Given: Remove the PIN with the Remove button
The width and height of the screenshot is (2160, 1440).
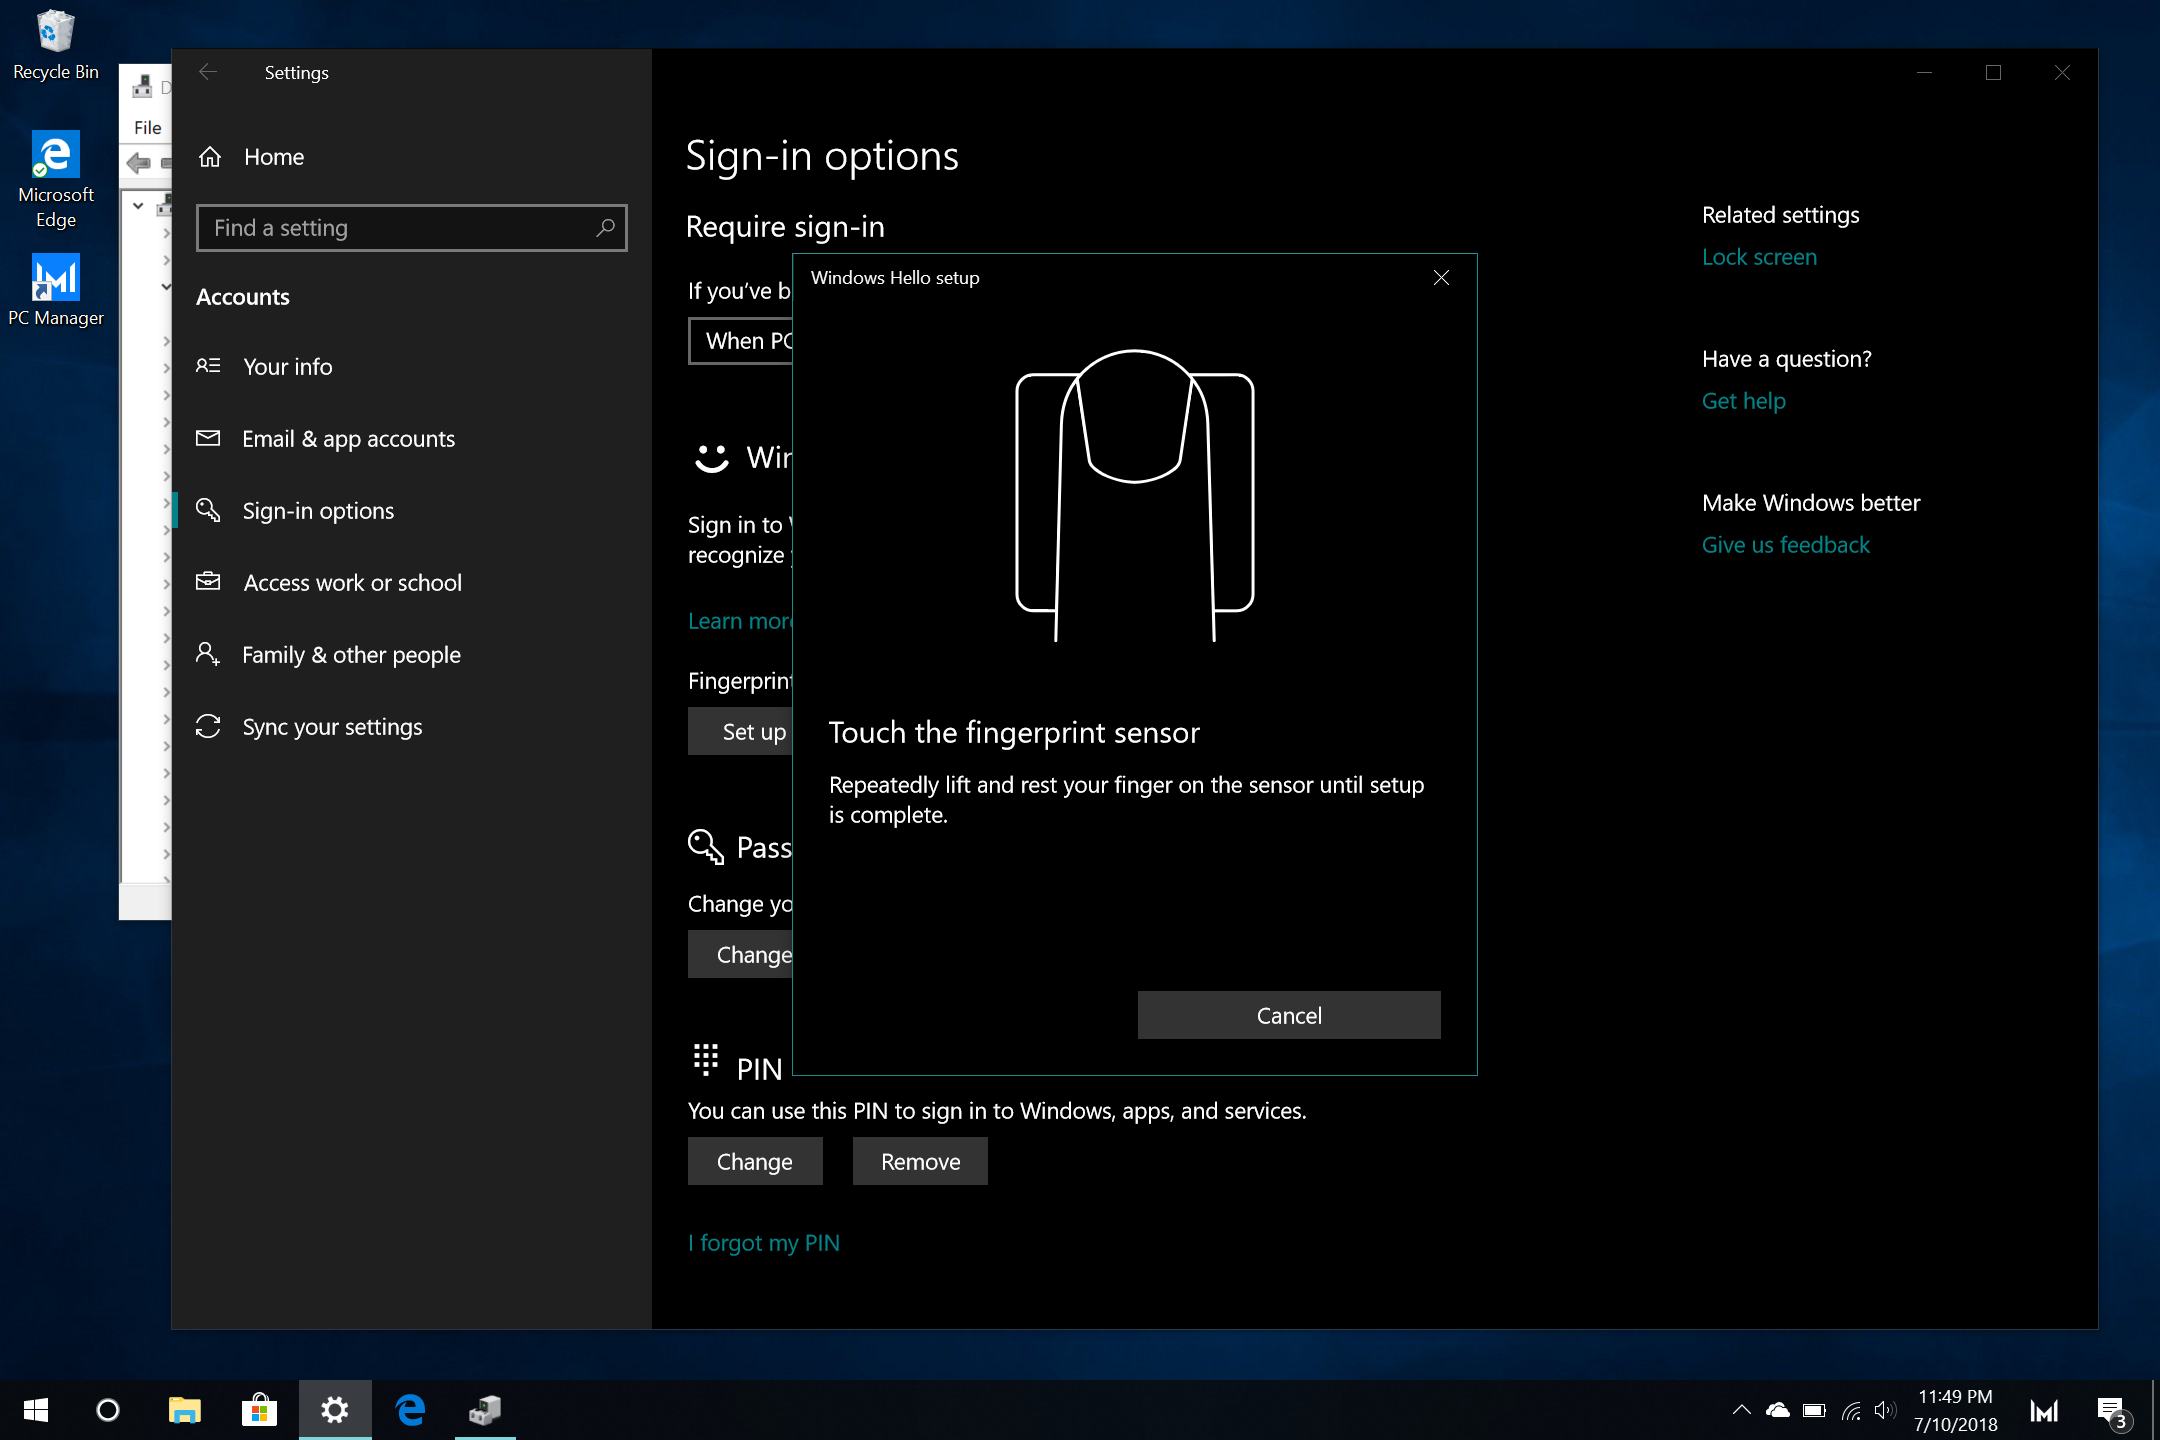Looking at the screenshot, I should [x=919, y=1161].
